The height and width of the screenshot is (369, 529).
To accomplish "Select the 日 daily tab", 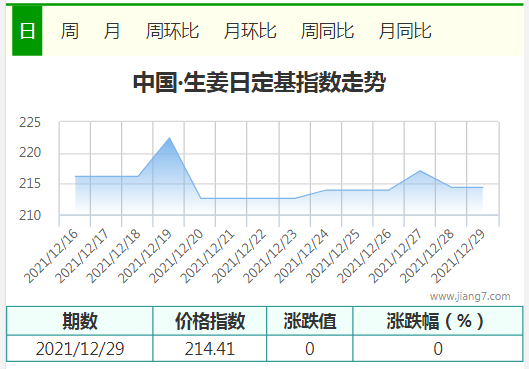I will click(x=27, y=31).
